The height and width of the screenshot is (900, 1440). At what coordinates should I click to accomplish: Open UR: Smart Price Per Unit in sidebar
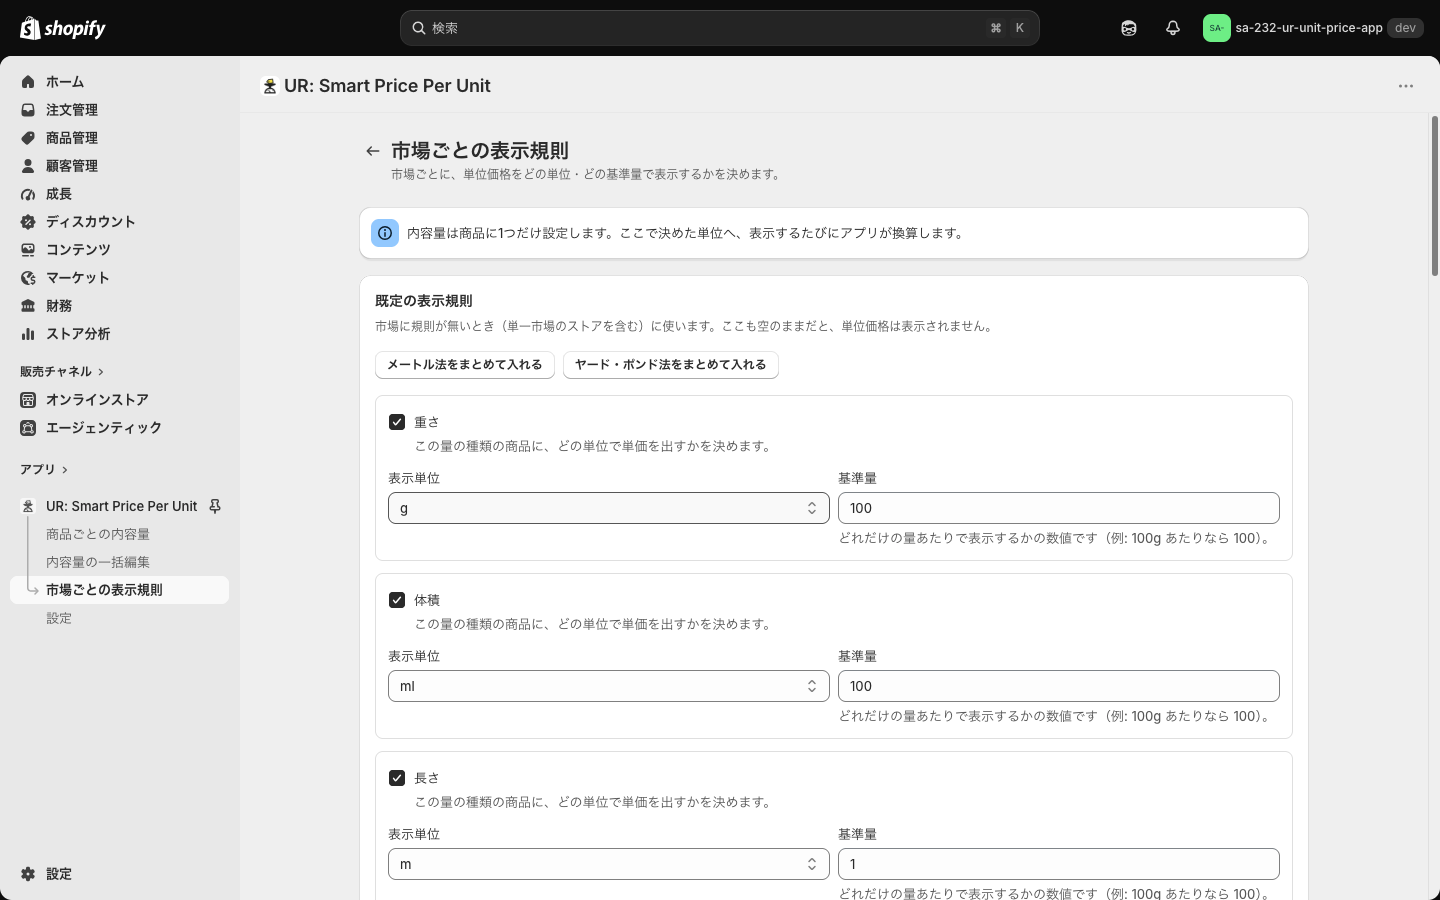[122, 507]
